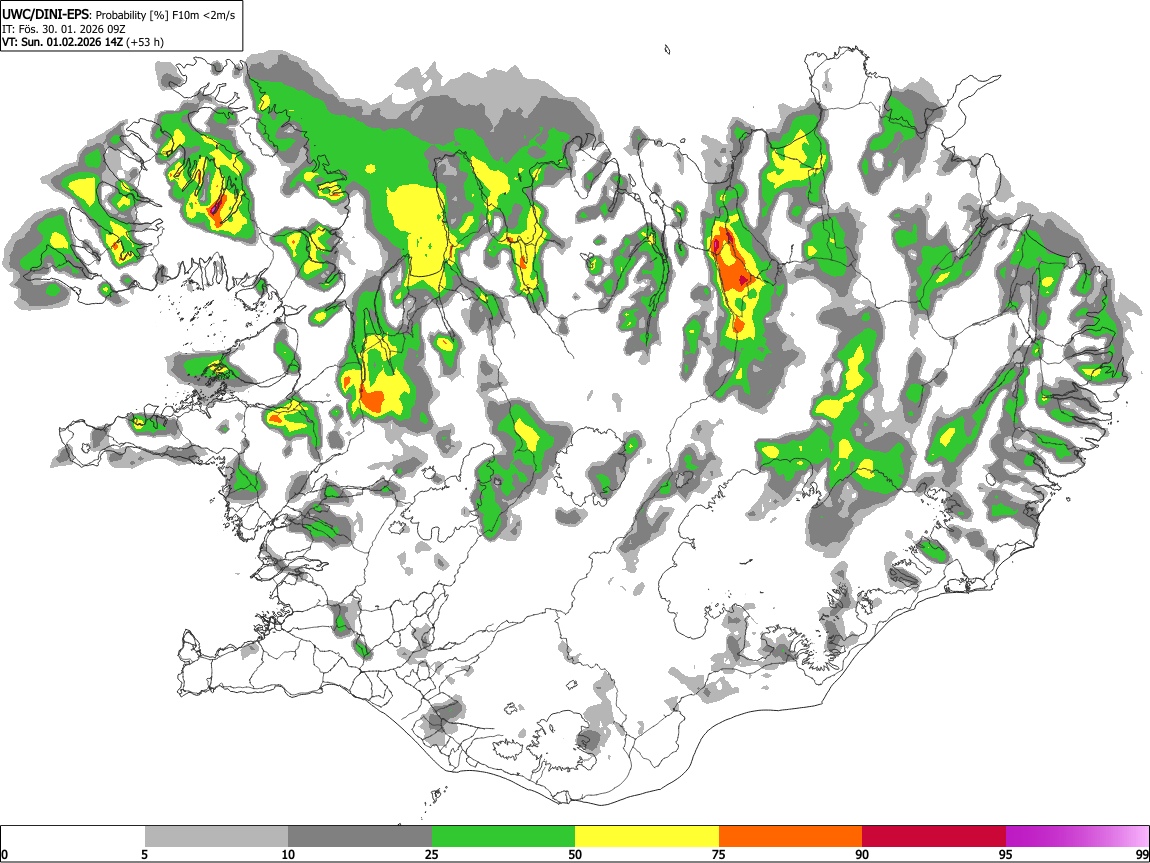Screen dimensions: 1150x863
Task: Click the '50' legend tick label
Action: 575,854
